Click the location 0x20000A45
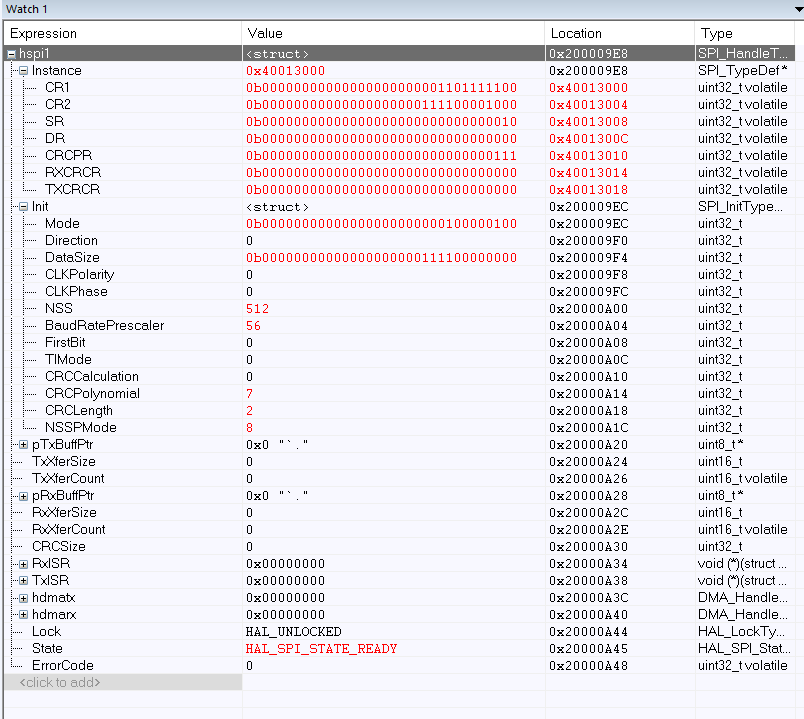Viewport: 804px width, 719px height. coord(589,649)
